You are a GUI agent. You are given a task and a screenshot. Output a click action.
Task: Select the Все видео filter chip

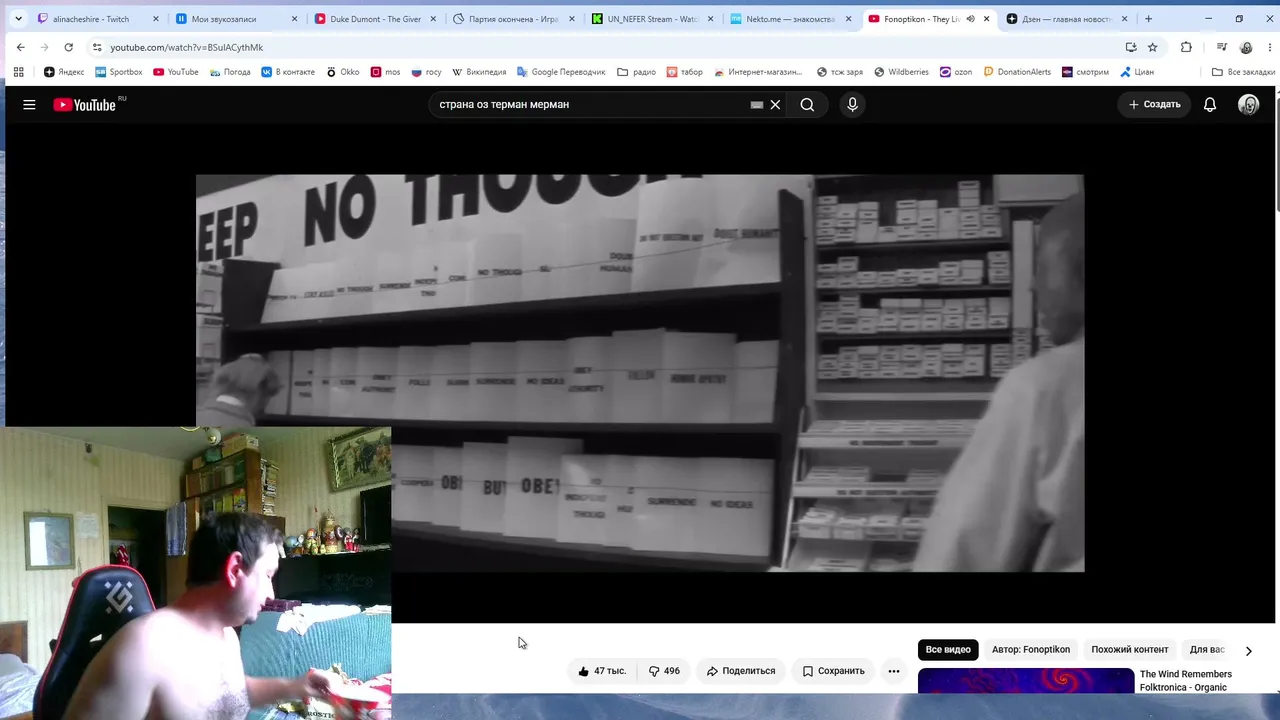[x=948, y=650]
